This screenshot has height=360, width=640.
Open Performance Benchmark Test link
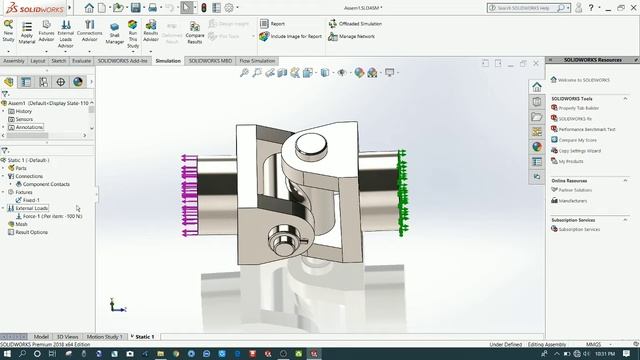(587, 129)
